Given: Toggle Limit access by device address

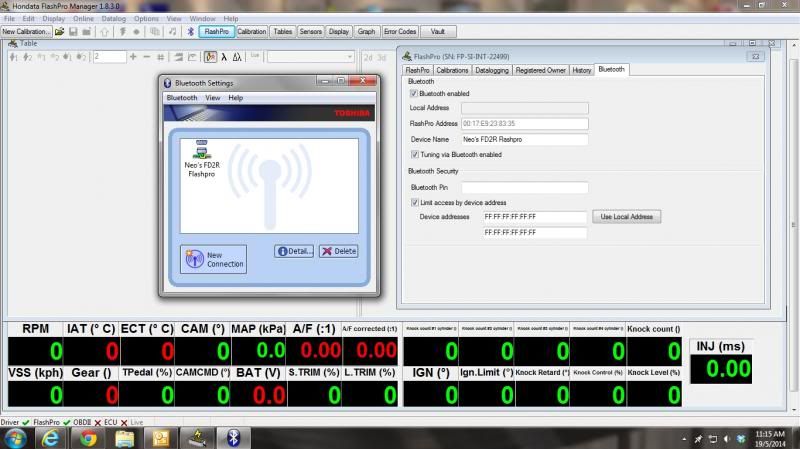Looking at the screenshot, I should coord(415,202).
